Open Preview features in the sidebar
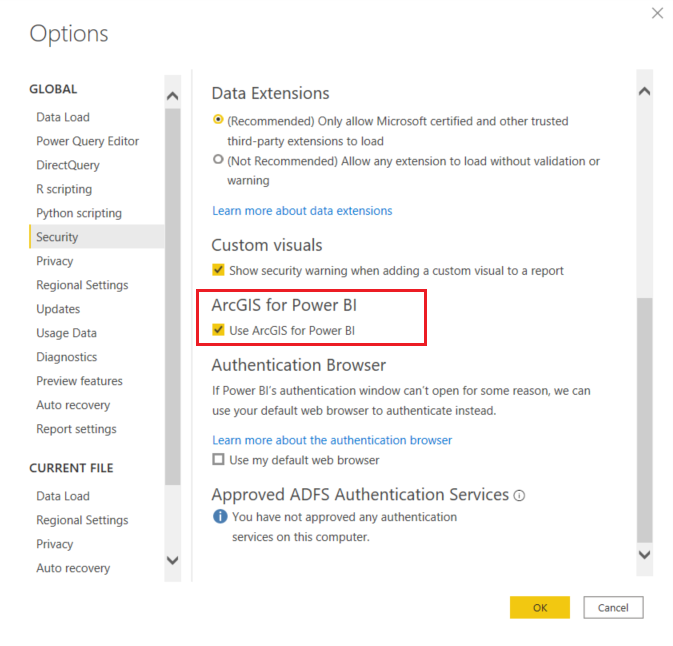 pos(79,381)
